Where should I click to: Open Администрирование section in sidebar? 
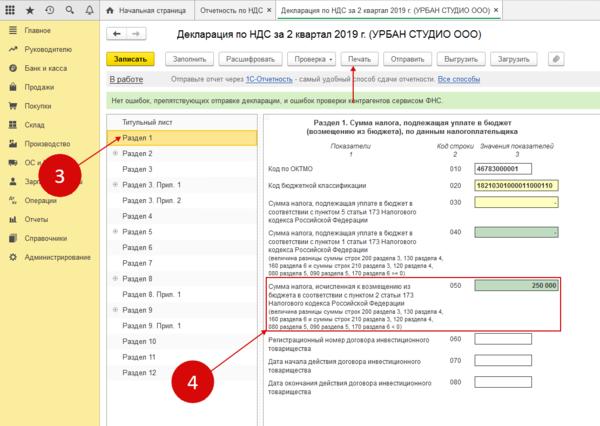click(57, 257)
